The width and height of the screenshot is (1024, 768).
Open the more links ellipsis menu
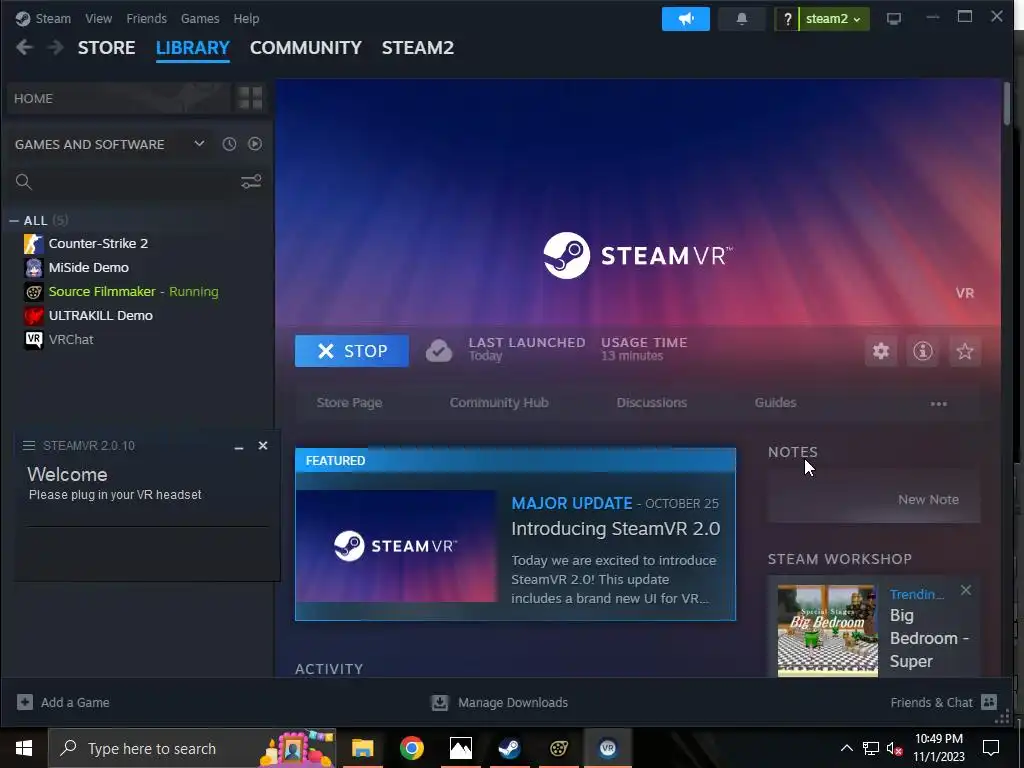(x=938, y=404)
